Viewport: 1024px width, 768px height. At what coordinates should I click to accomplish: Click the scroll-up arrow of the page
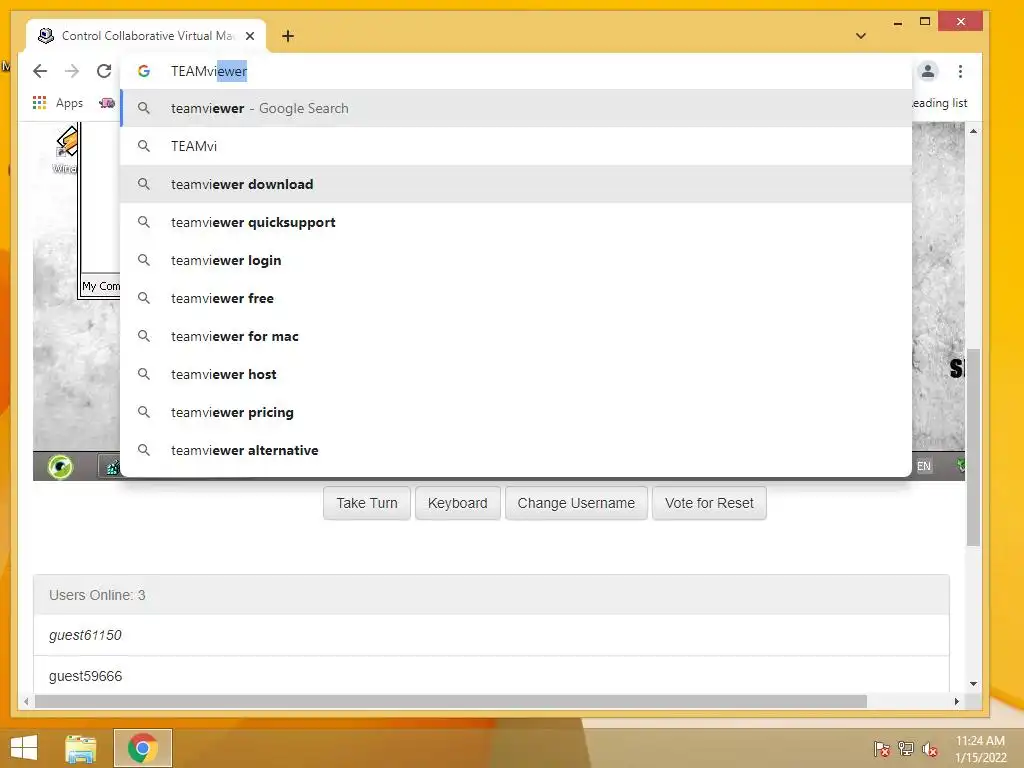pyautogui.click(x=973, y=131)
